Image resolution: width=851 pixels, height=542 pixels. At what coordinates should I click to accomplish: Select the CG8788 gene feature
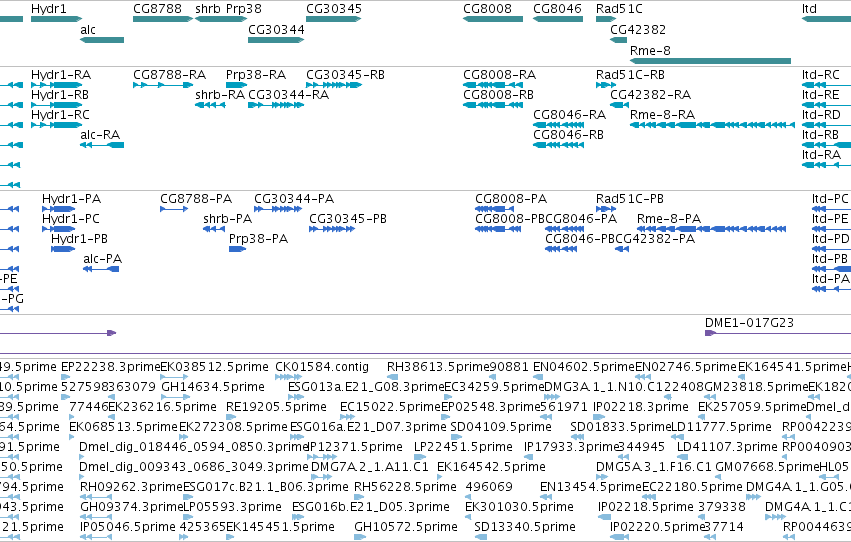coord(163,19)
